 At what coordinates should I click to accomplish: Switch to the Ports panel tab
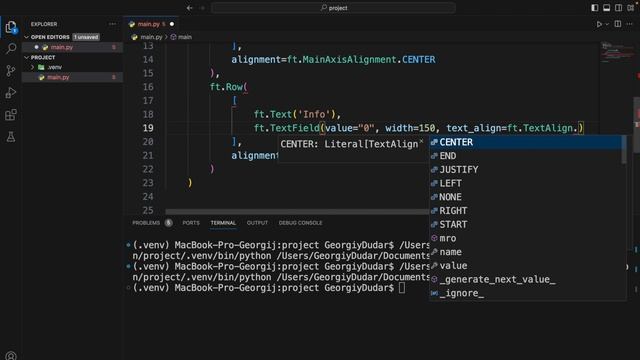pyautogui.click(x=191, y=223)
